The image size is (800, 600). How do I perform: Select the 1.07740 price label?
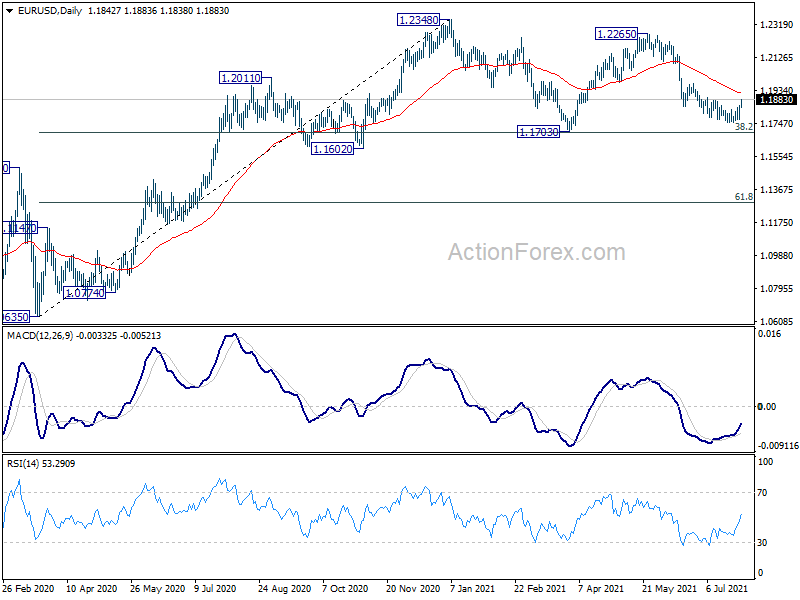85,293
